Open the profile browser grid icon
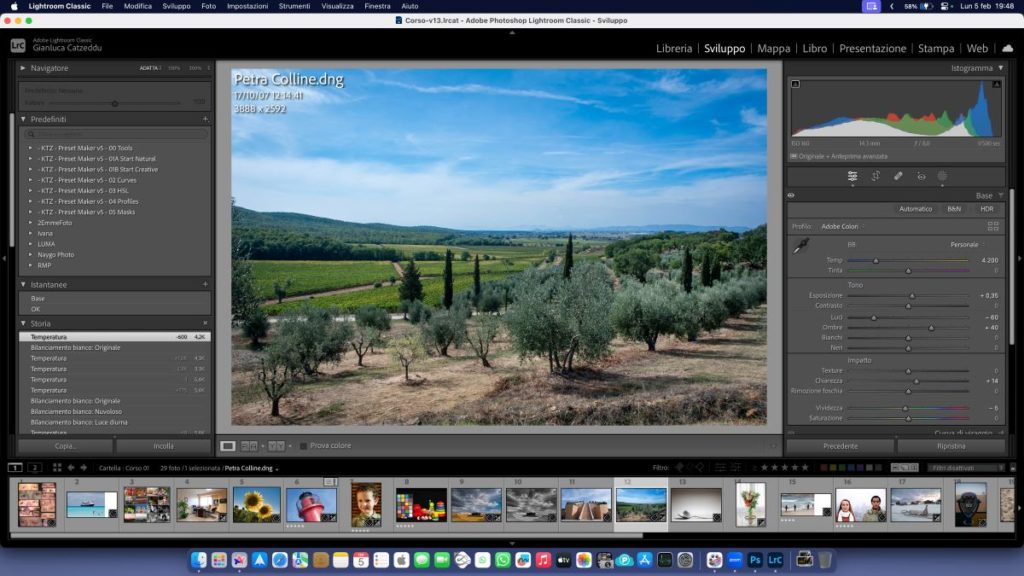The height and width of the screenshot is (576, 1024). (x=993, y=227)
